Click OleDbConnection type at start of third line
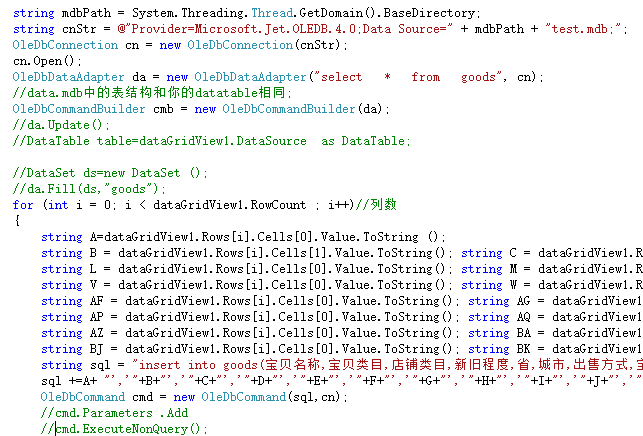The height and width of the screenshot is (436, 643). pos(65,45)
